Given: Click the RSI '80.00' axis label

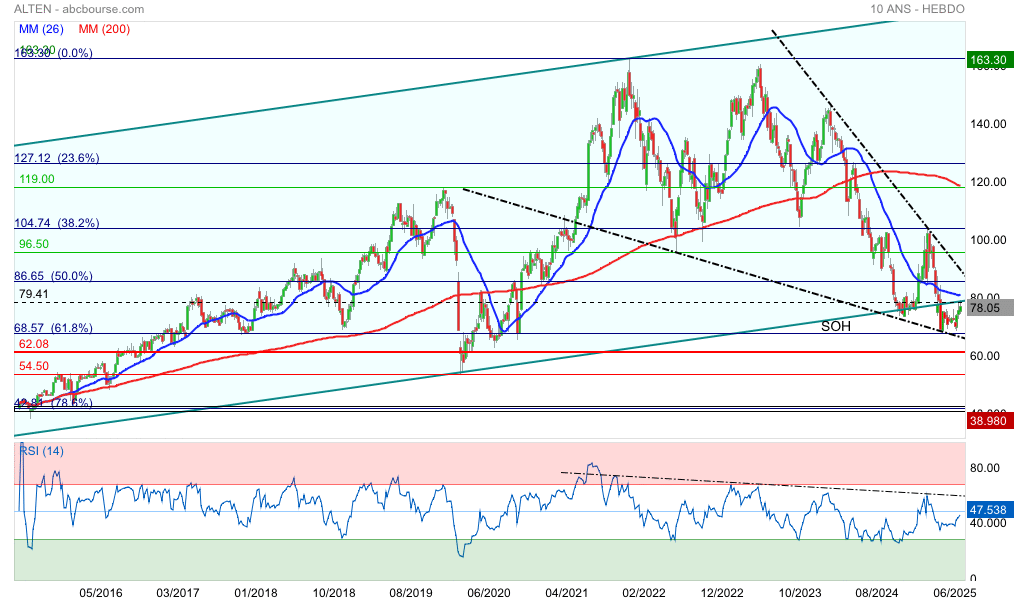Looking at the screenshot, I should click(x=984, y=468).
